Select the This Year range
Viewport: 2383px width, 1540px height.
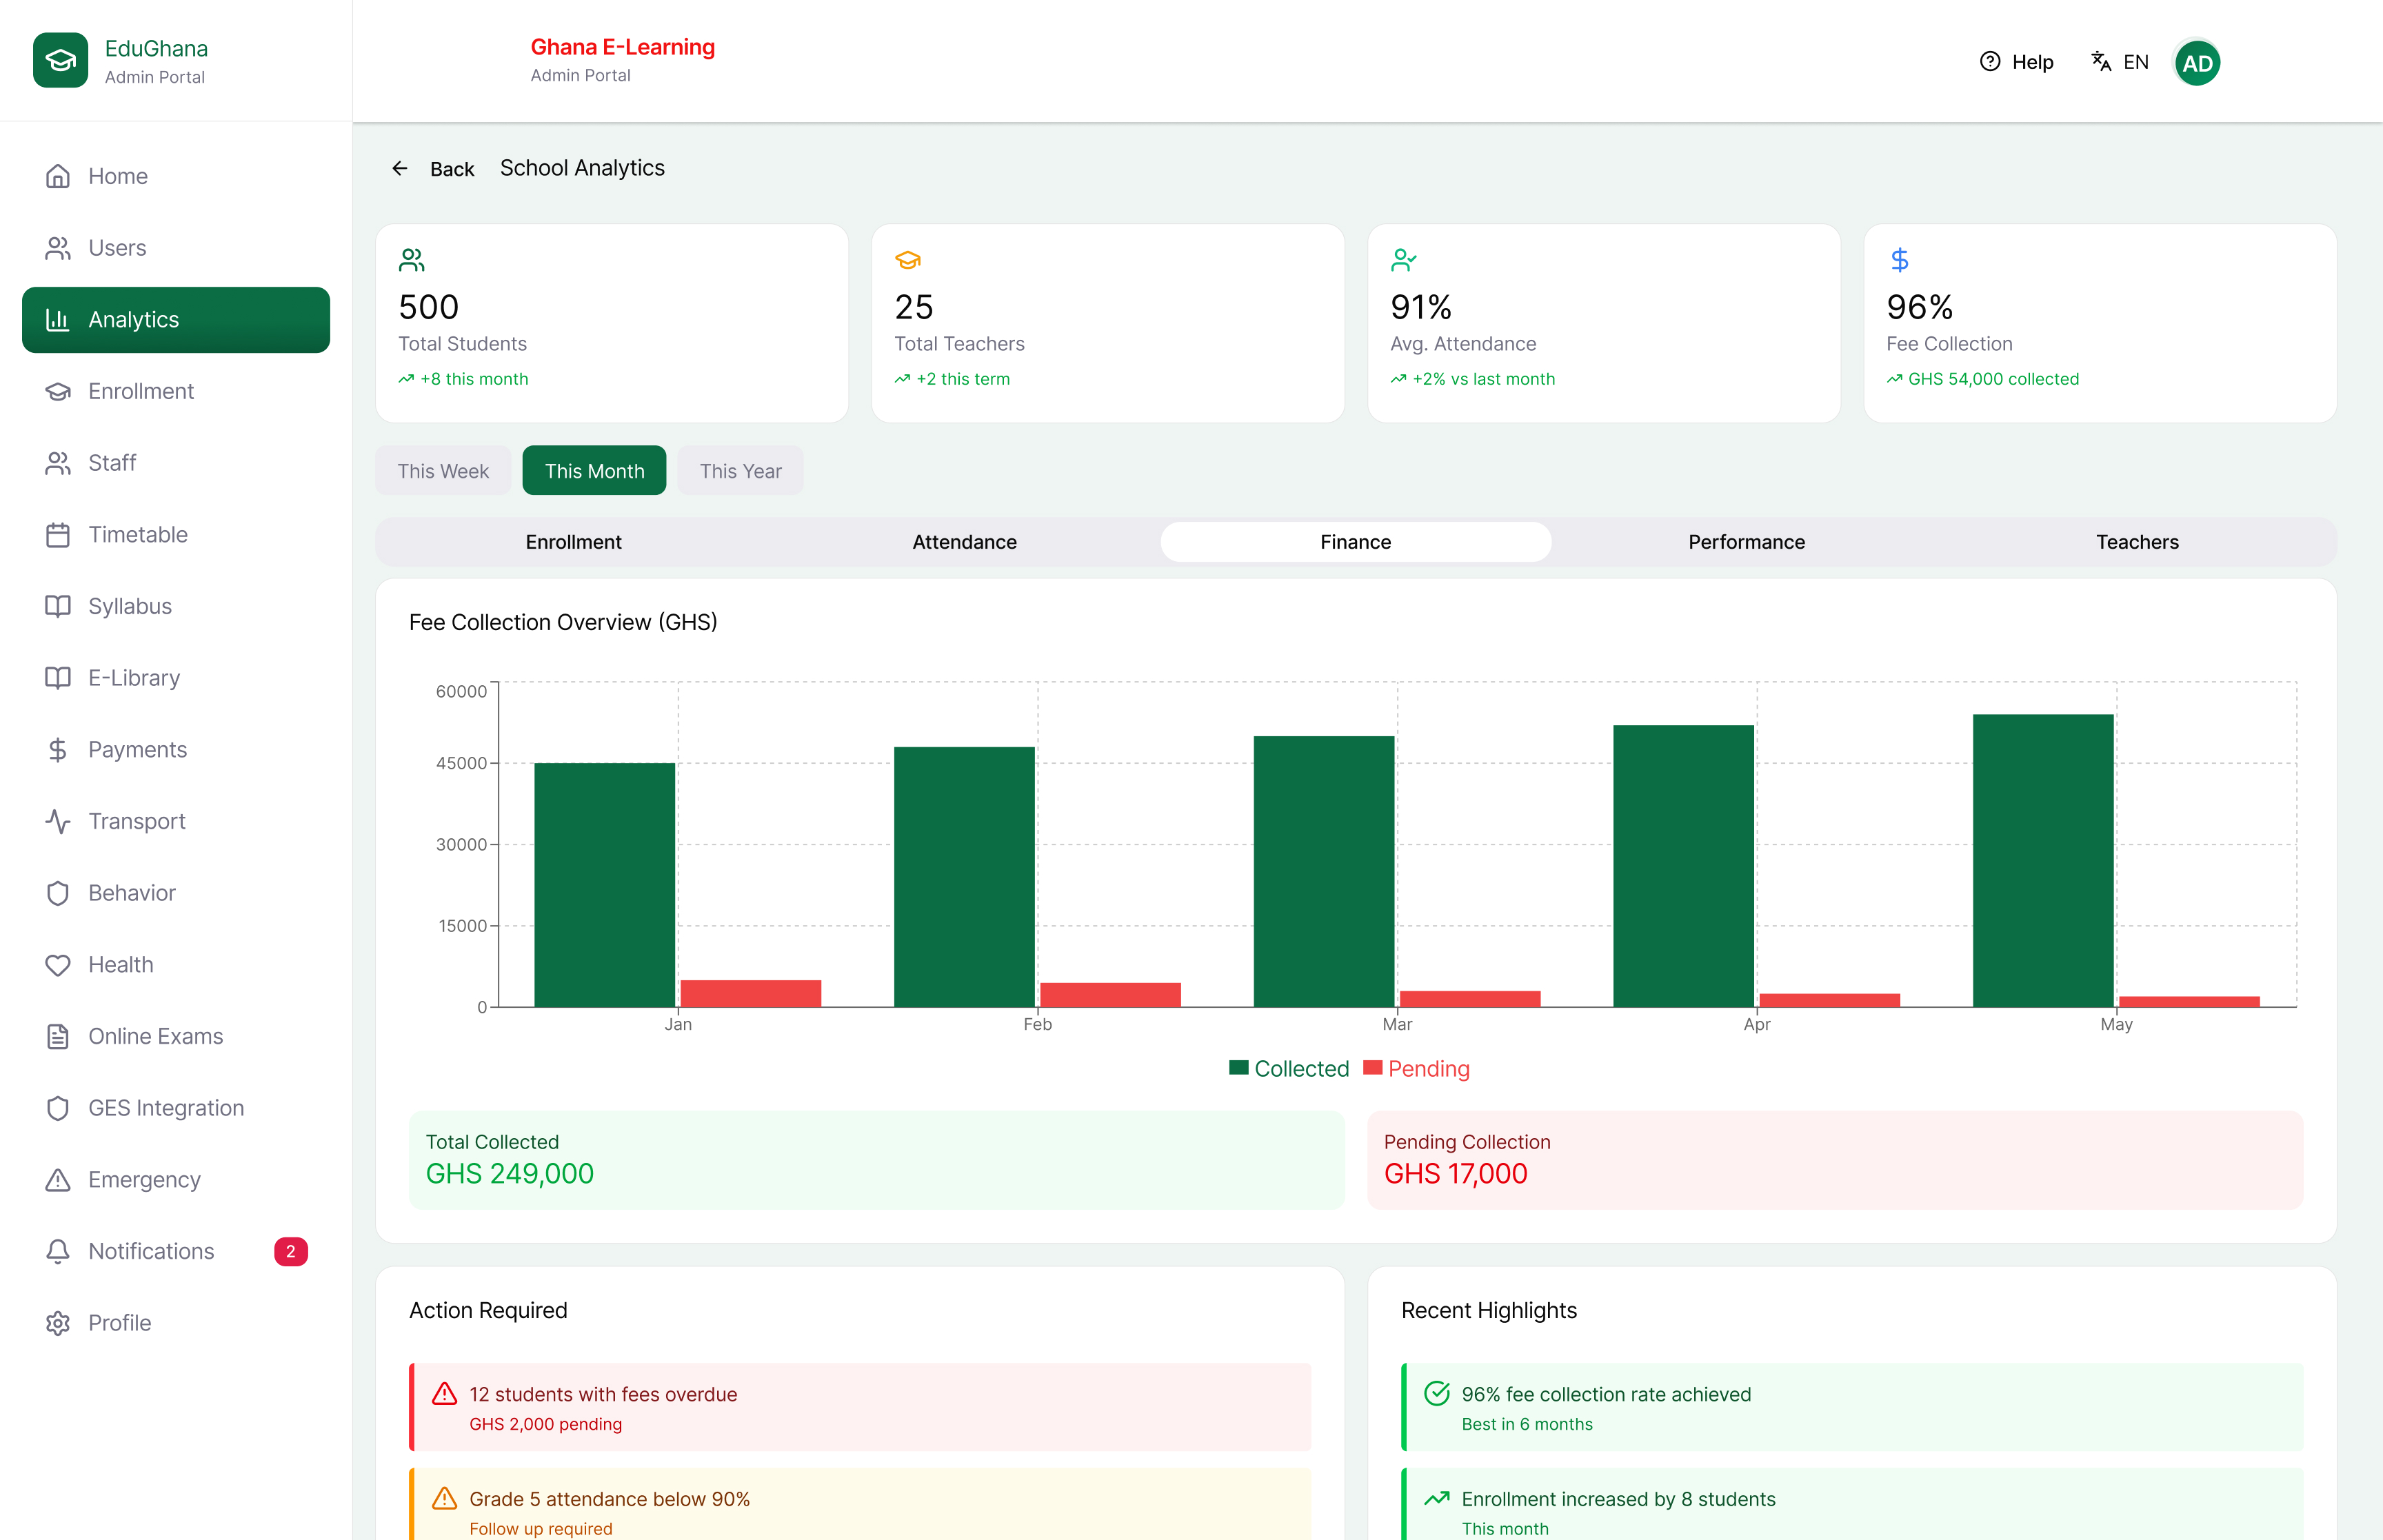click(741, 470)
